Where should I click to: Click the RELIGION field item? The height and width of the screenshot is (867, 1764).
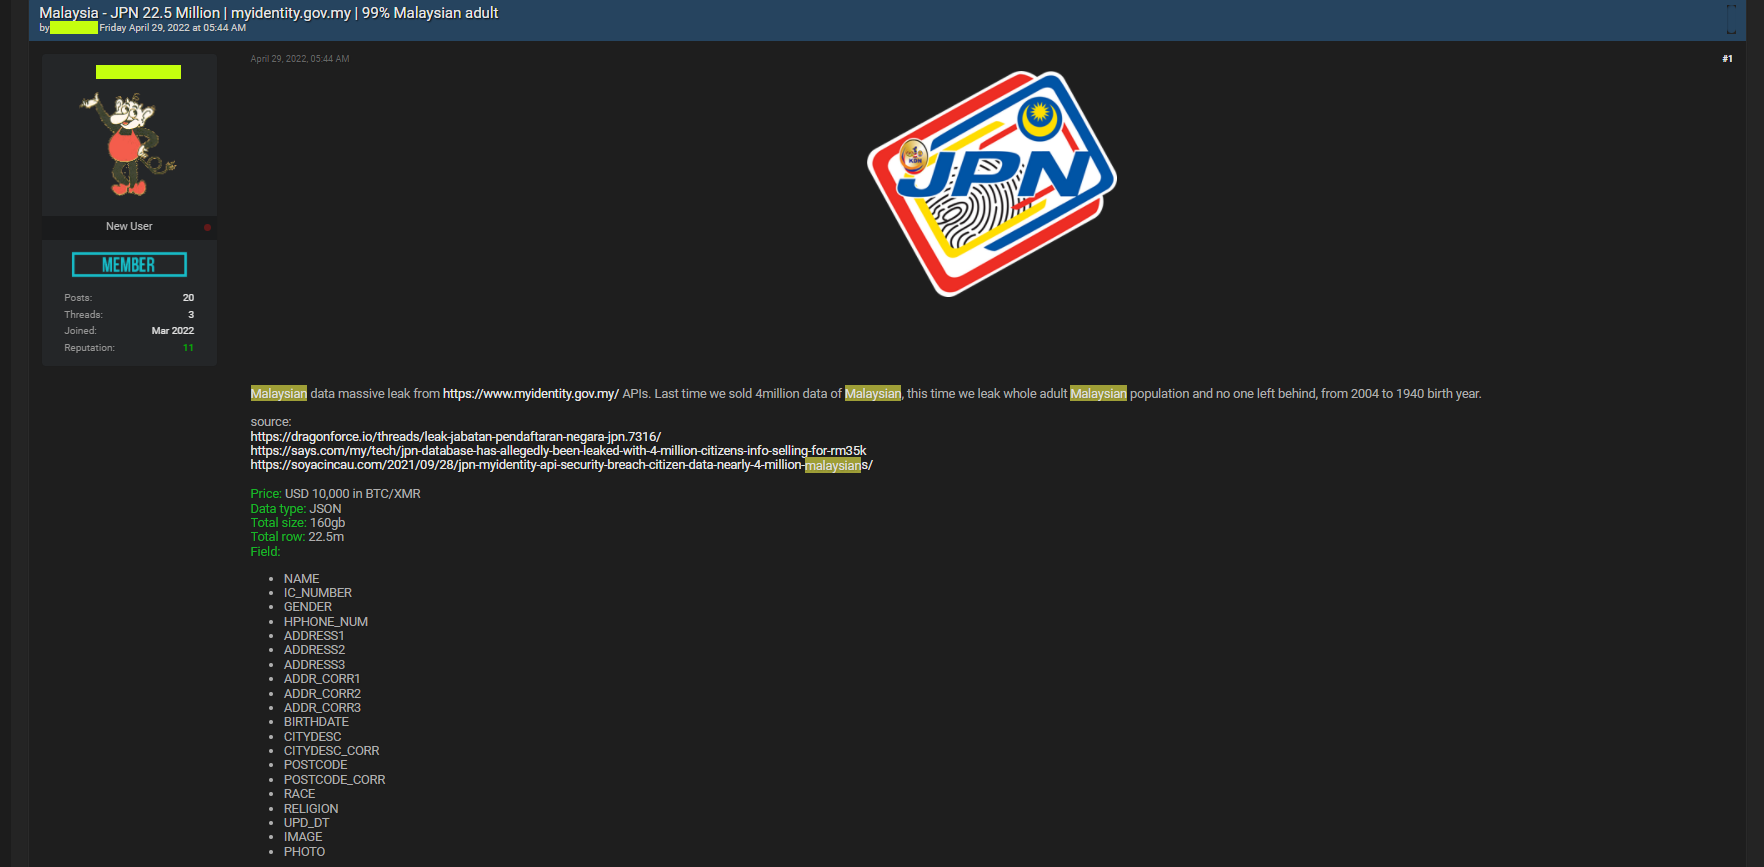[311, 809]
